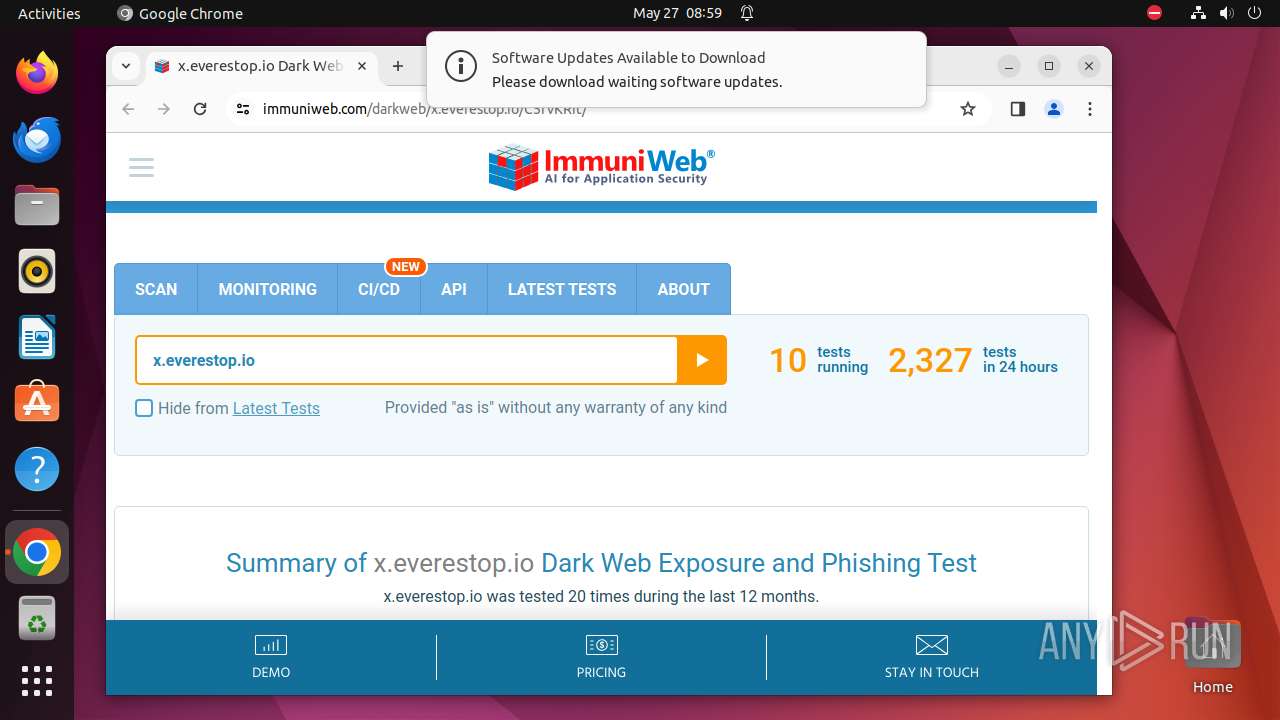This screenshot has width=1280, height=720.
Task: Go forward in Chrome
Action: [164, 109]
